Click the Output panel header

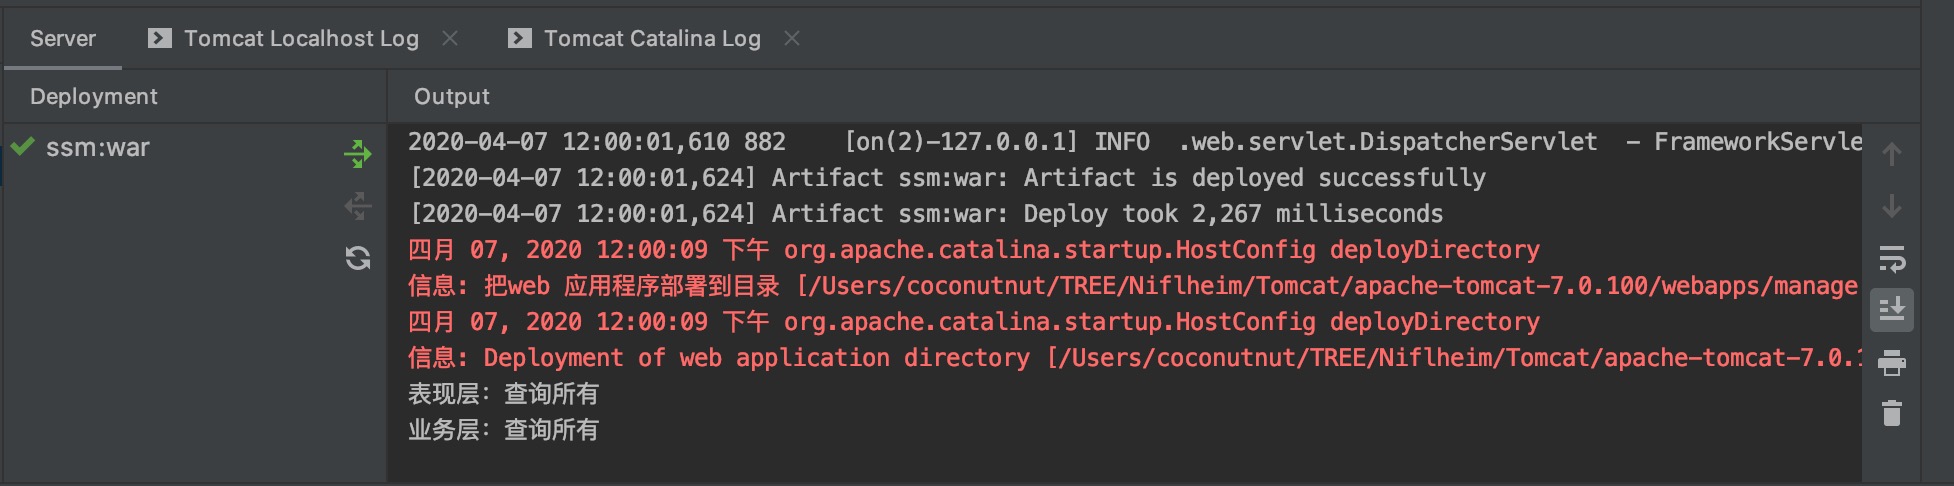[452, 97]
